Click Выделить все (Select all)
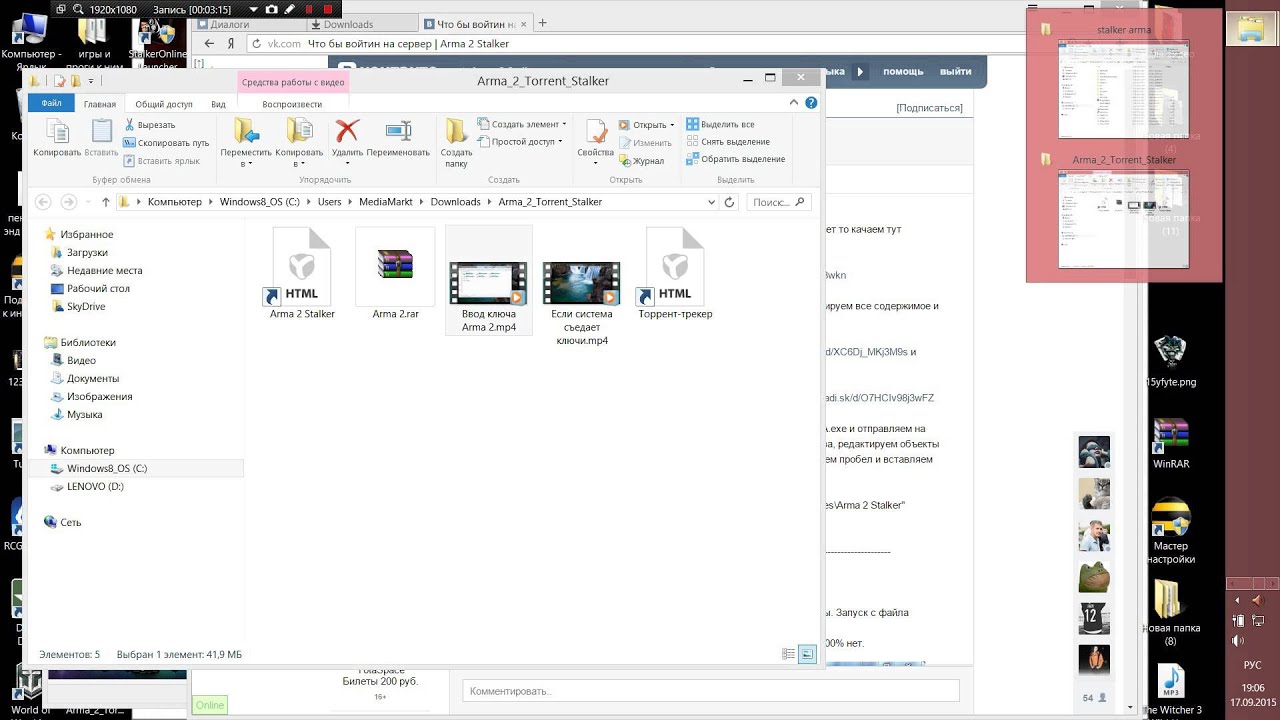 pyautogui.click(x=720, y=125)
